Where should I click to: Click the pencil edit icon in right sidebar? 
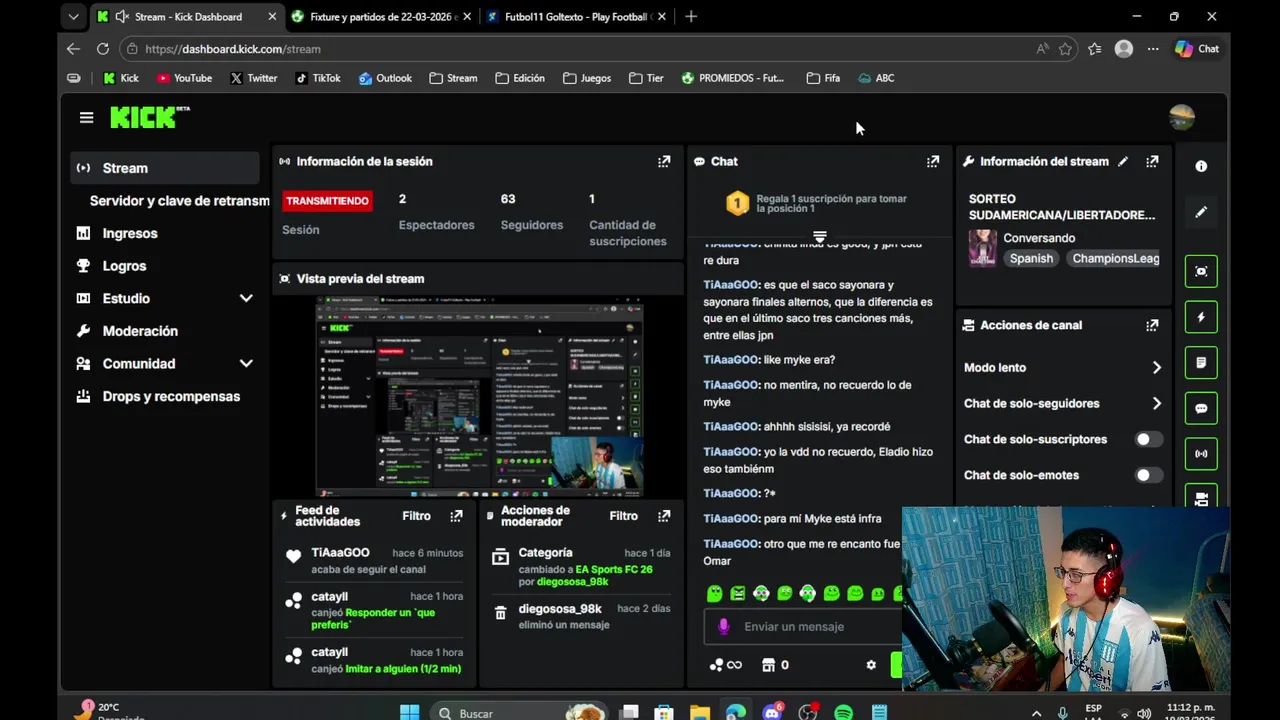click(x=1201, y=212)
